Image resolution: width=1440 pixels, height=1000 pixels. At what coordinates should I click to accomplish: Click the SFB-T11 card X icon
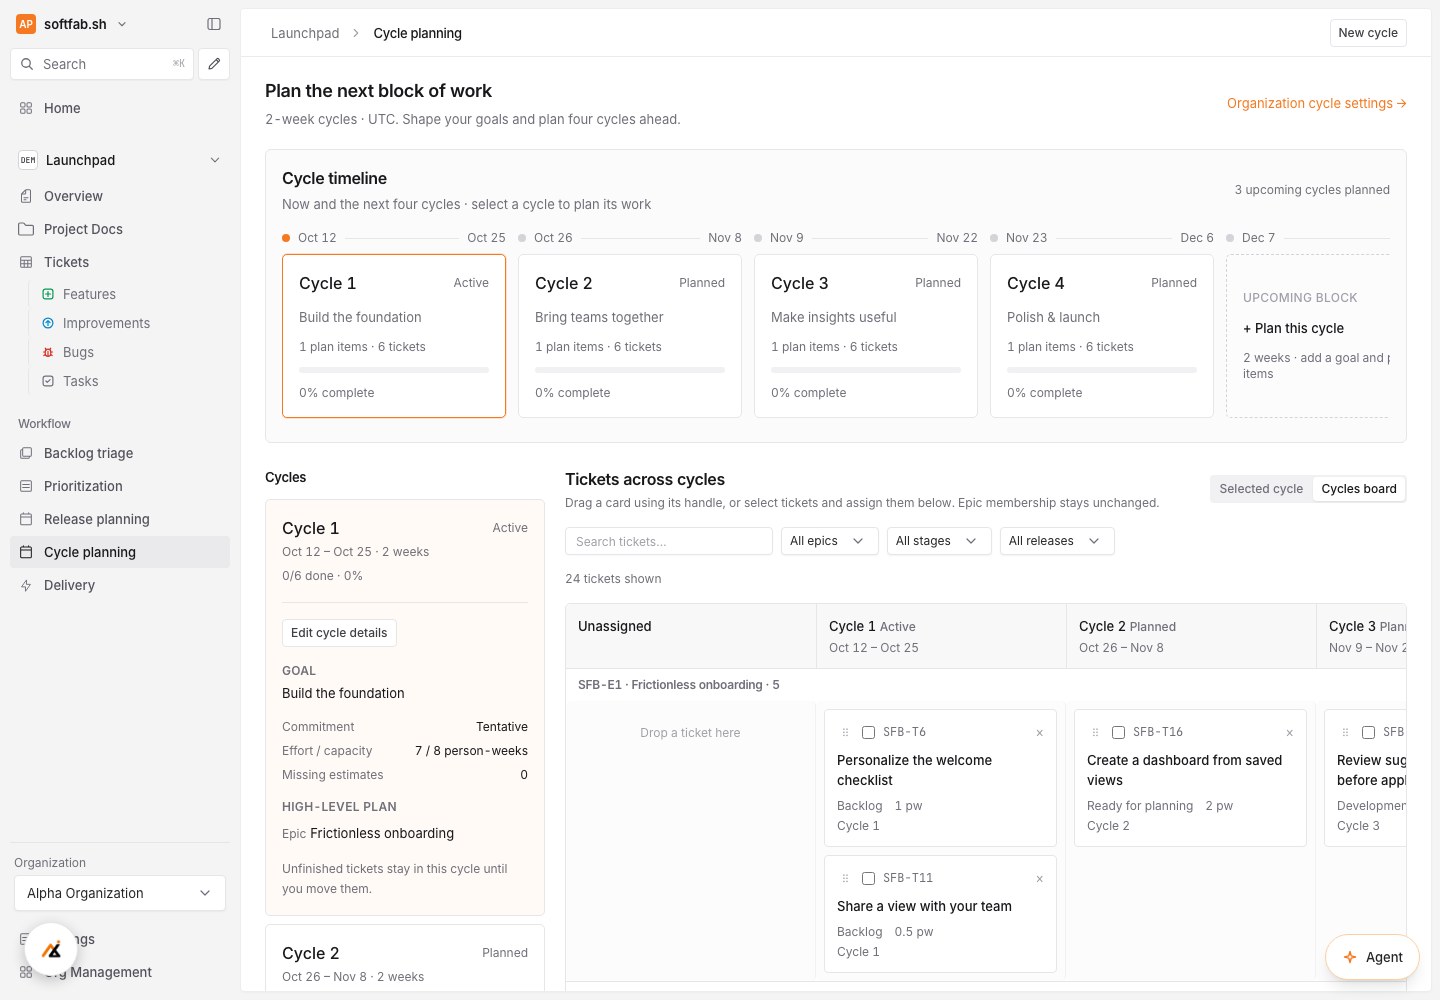pyautogui.click(x=1040, y=879)
